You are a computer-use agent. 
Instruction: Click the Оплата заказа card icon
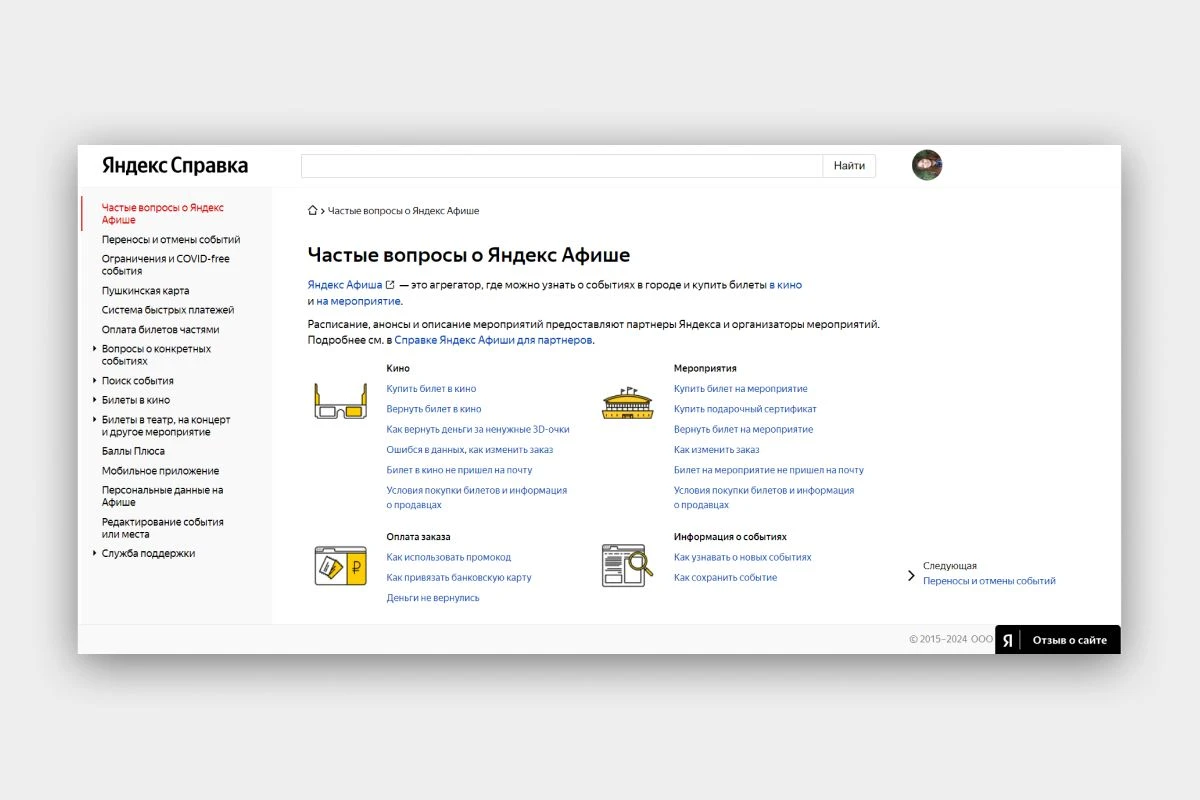[341, 566]
